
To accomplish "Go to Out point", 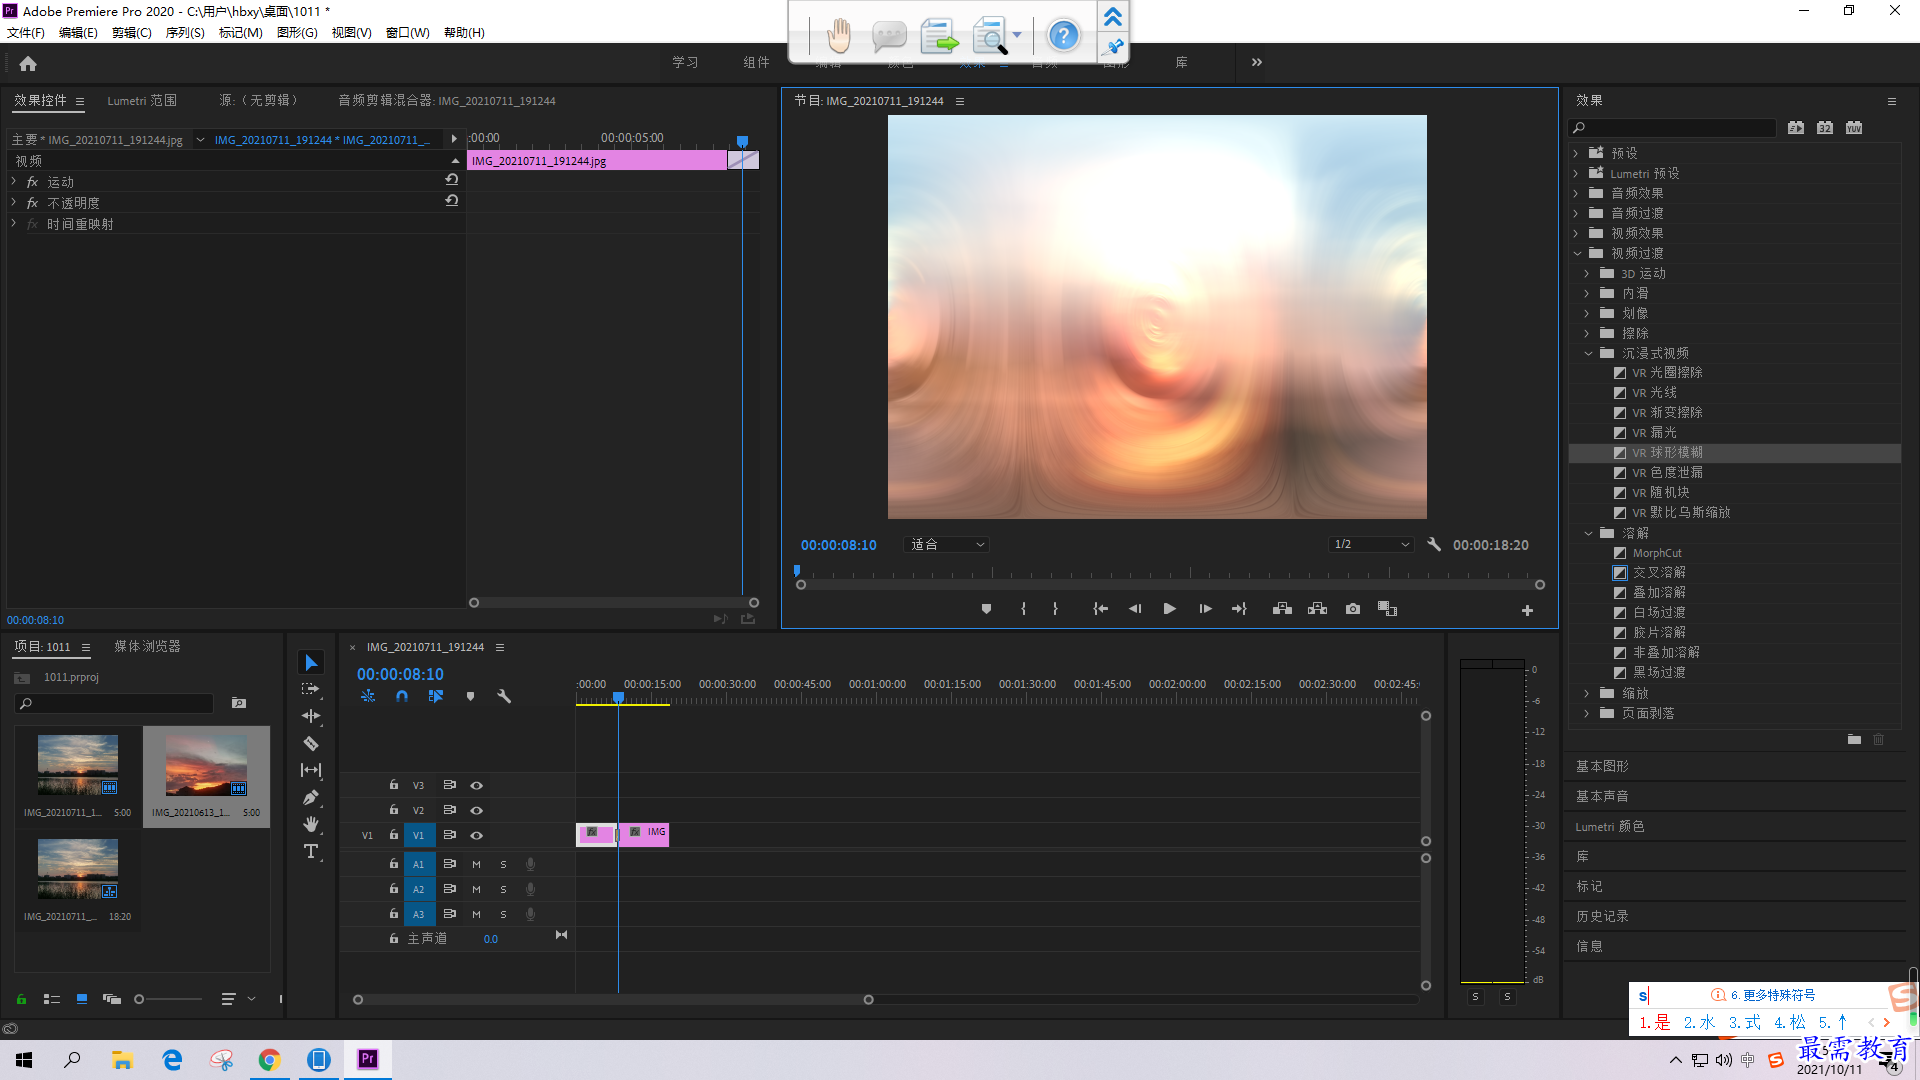I will 1239,609.
